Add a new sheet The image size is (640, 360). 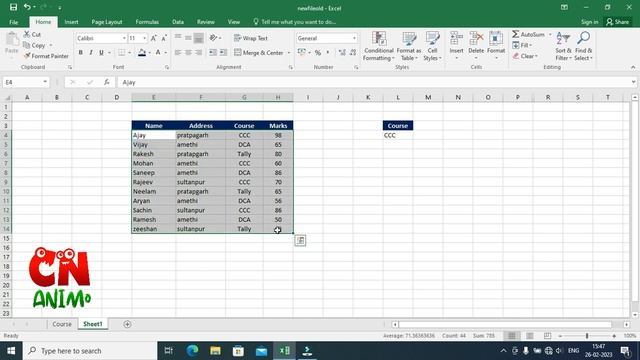[127, 324]
